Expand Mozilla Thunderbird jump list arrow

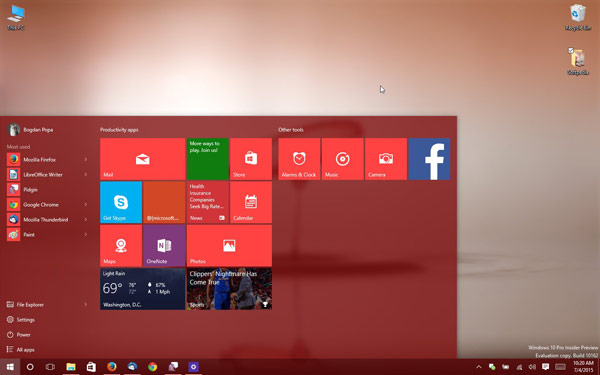(x=86, y=219)
